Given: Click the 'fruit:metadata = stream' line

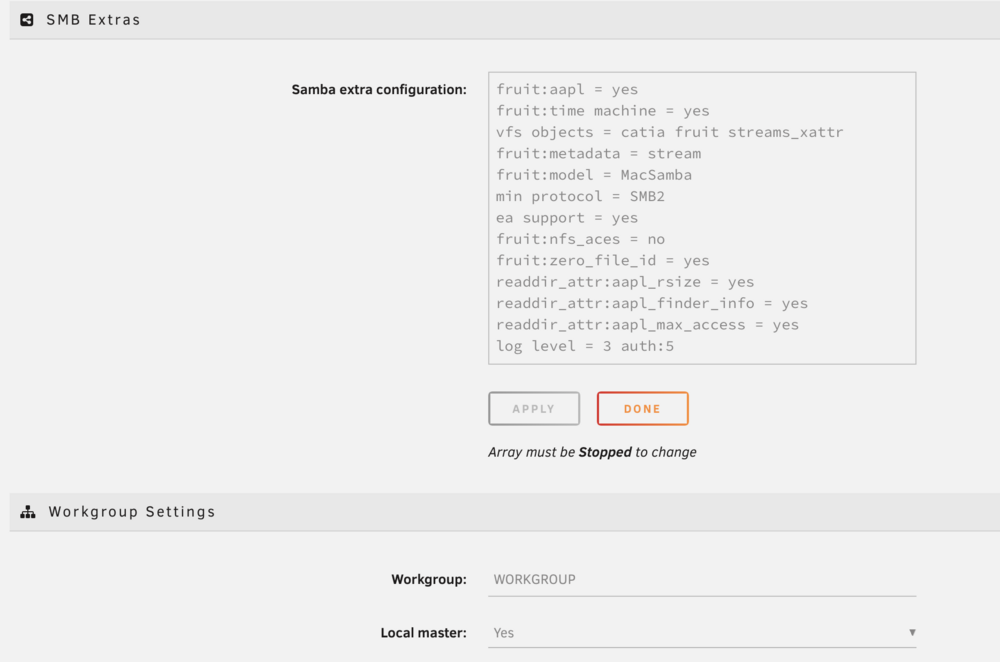Looking at the screenshot, I should click(x=598, y=153).
